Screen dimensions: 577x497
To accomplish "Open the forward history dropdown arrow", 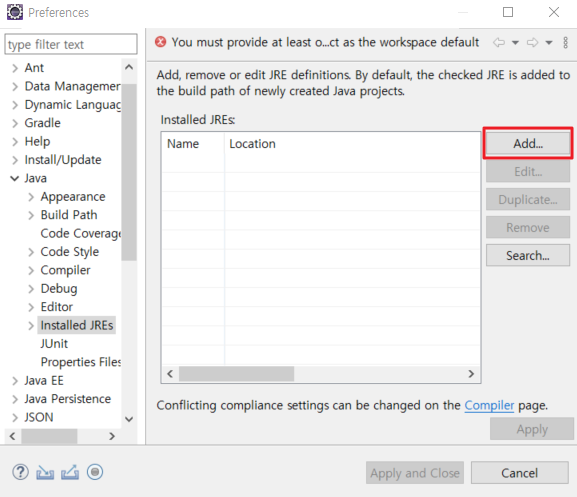I will point(549,43).
